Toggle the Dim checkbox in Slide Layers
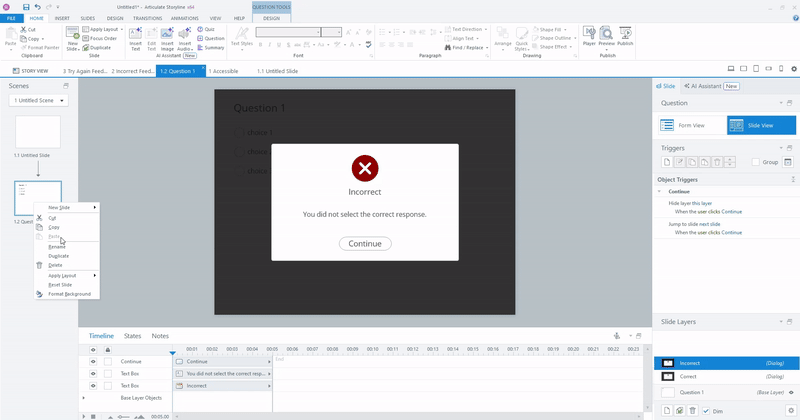The width and height of the screenshot is (800, 420). (705, 410)
